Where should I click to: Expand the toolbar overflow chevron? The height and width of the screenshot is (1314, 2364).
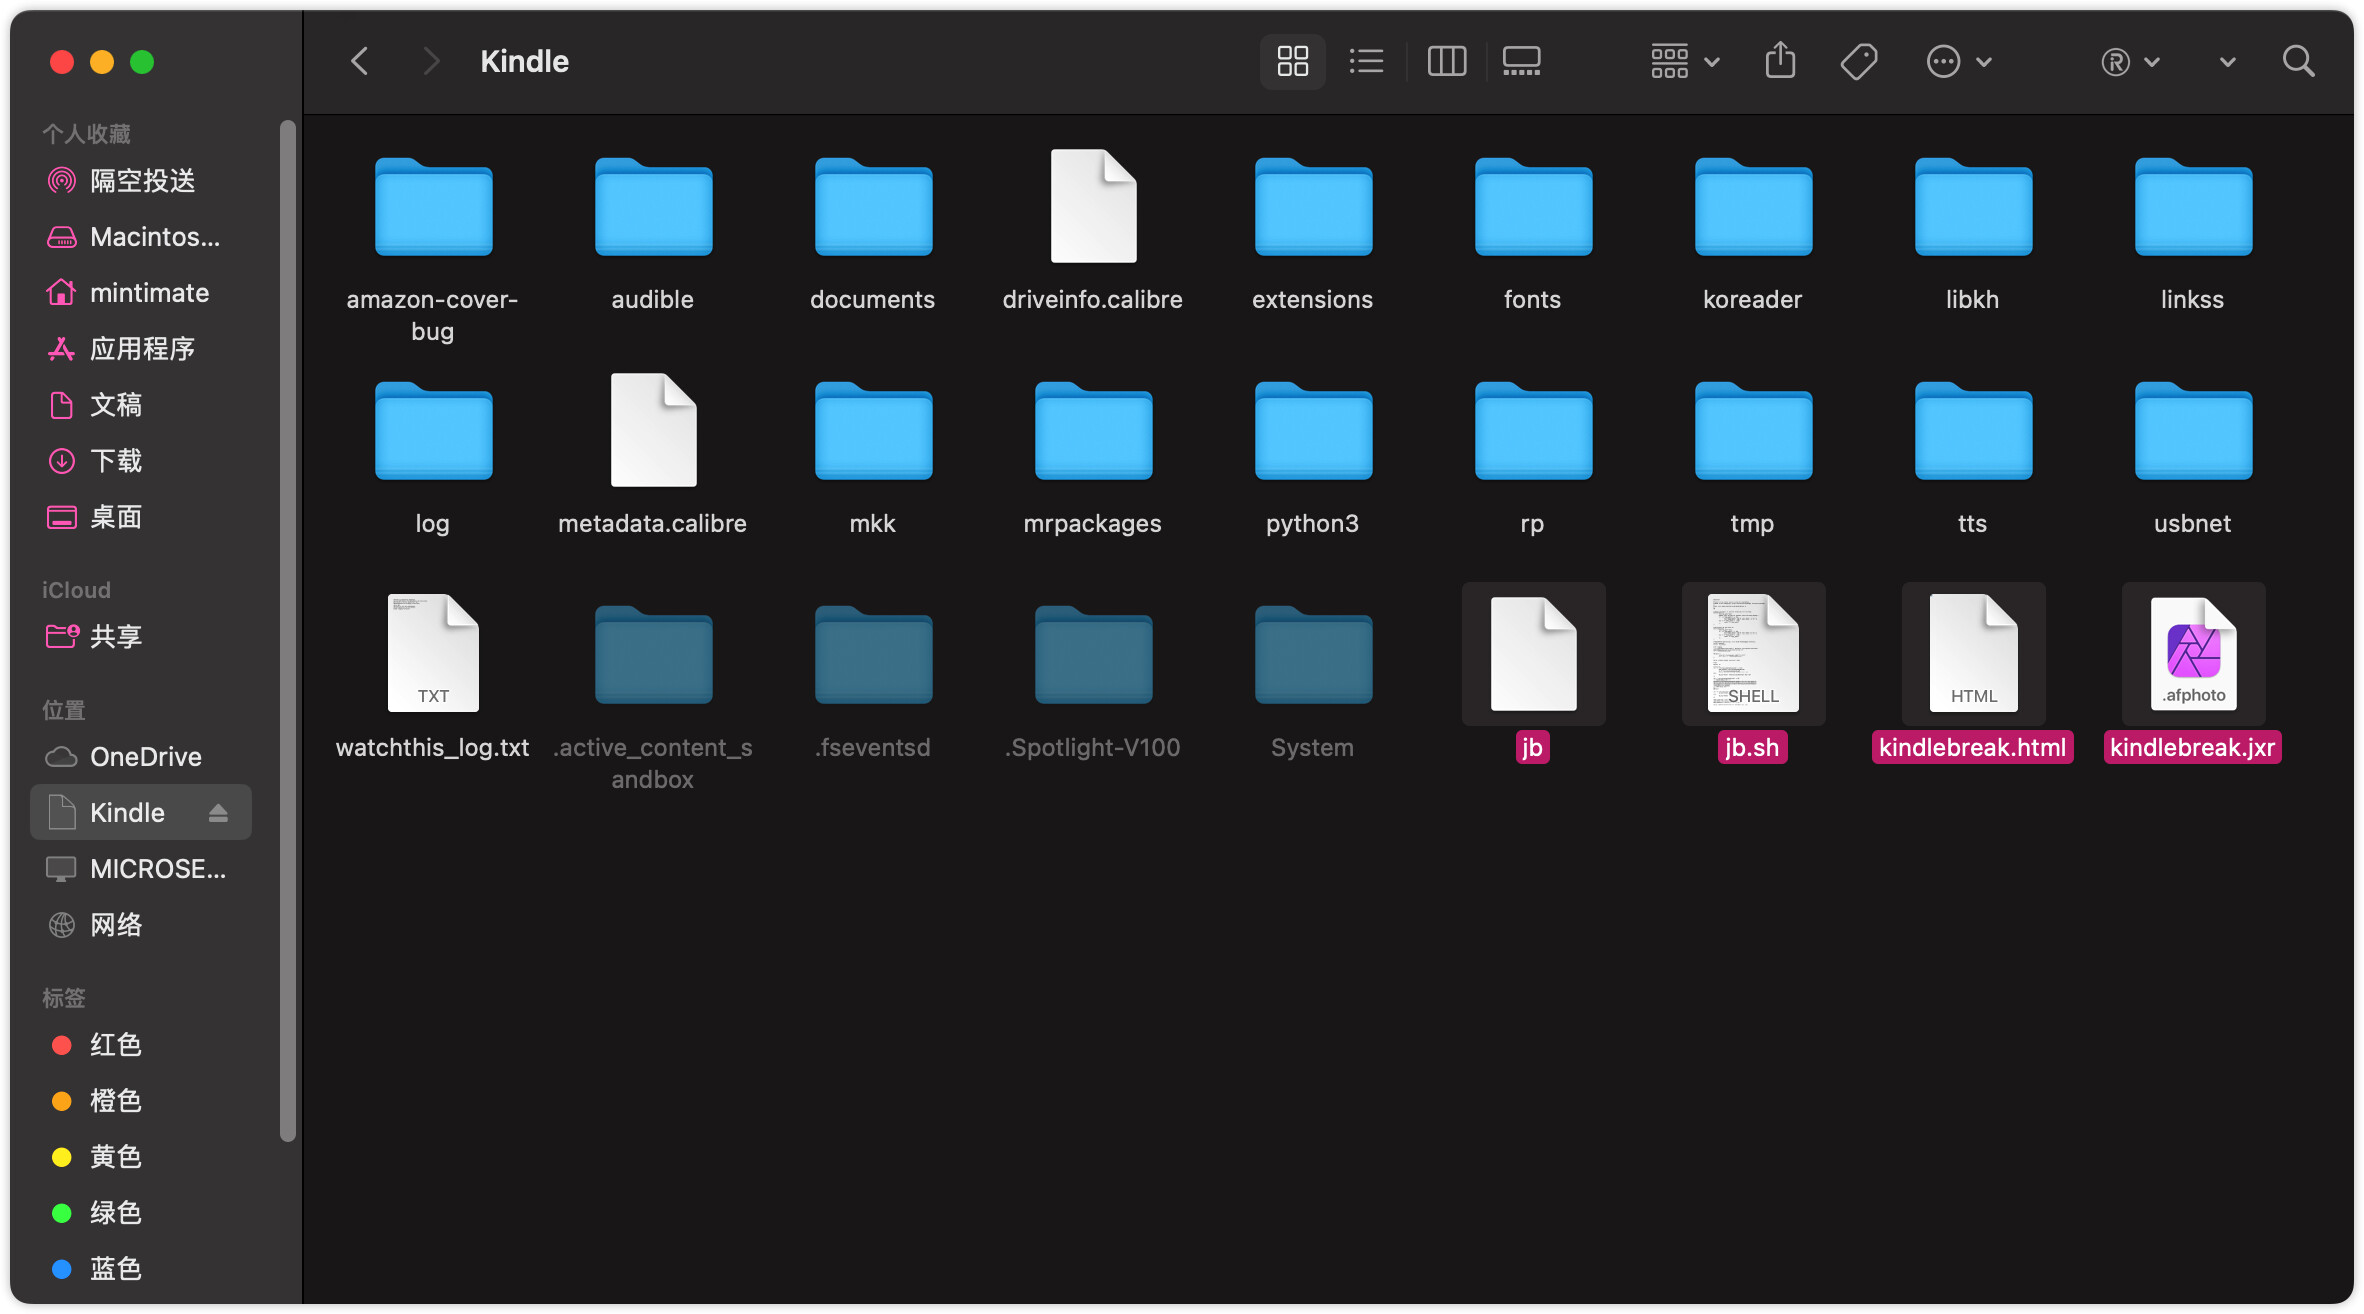click(x=2227, y=62)
